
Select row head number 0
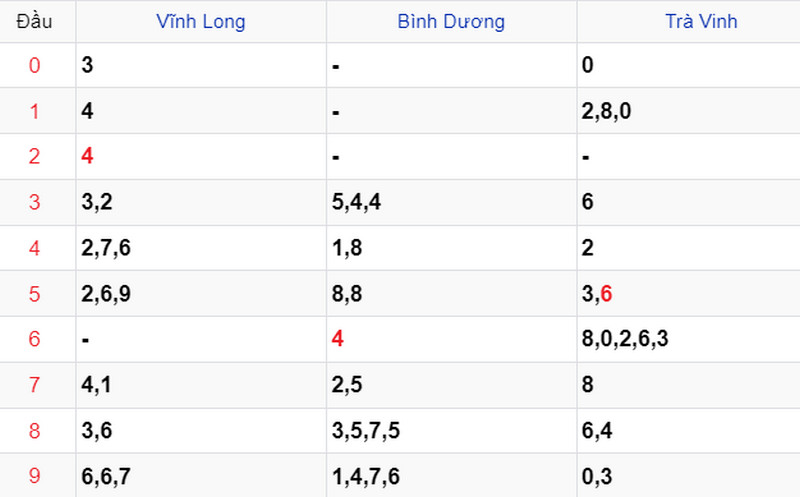coord(35,66)
